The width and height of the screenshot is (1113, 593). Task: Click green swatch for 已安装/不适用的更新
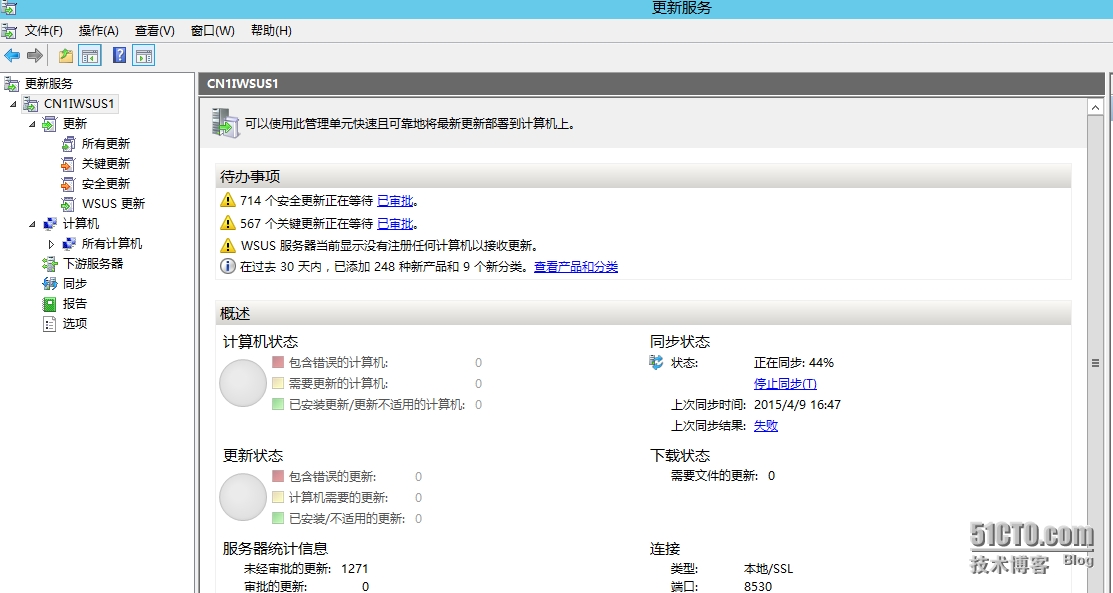tap(278, 518)
